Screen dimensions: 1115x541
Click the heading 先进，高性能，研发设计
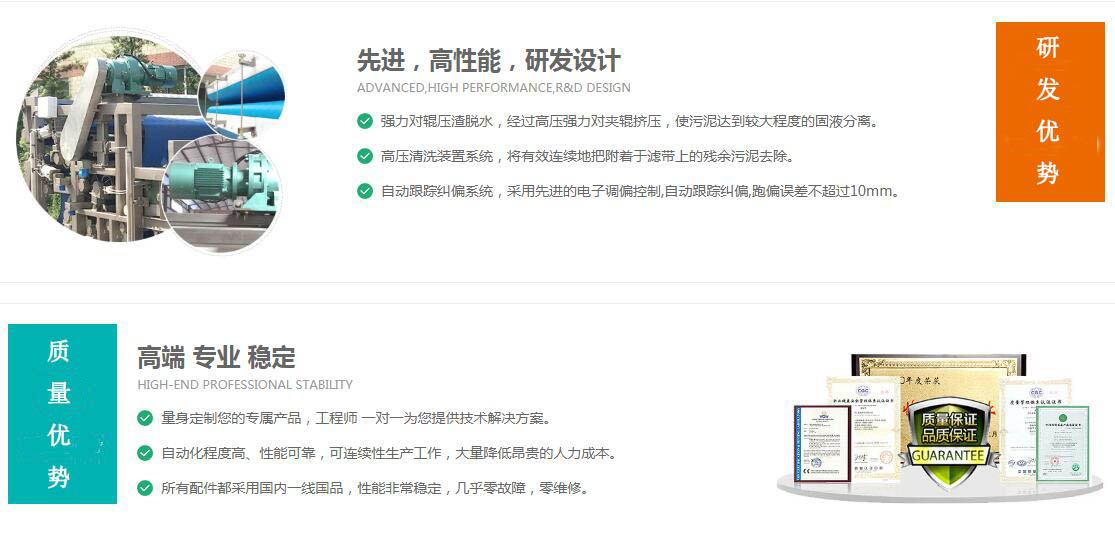[x=488, y=60]
